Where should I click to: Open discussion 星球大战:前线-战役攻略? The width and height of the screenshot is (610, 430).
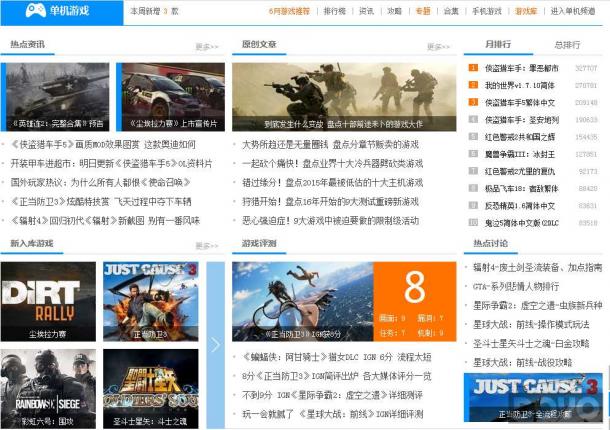522,363
